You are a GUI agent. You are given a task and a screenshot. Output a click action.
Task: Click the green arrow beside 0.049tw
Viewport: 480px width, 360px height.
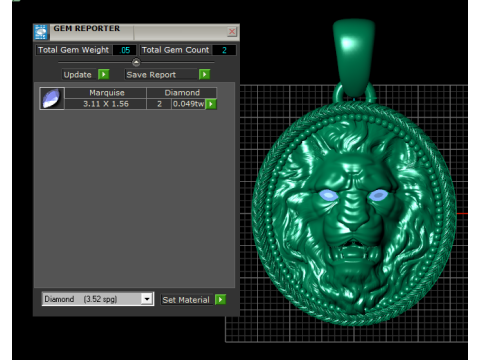[211, 104]
